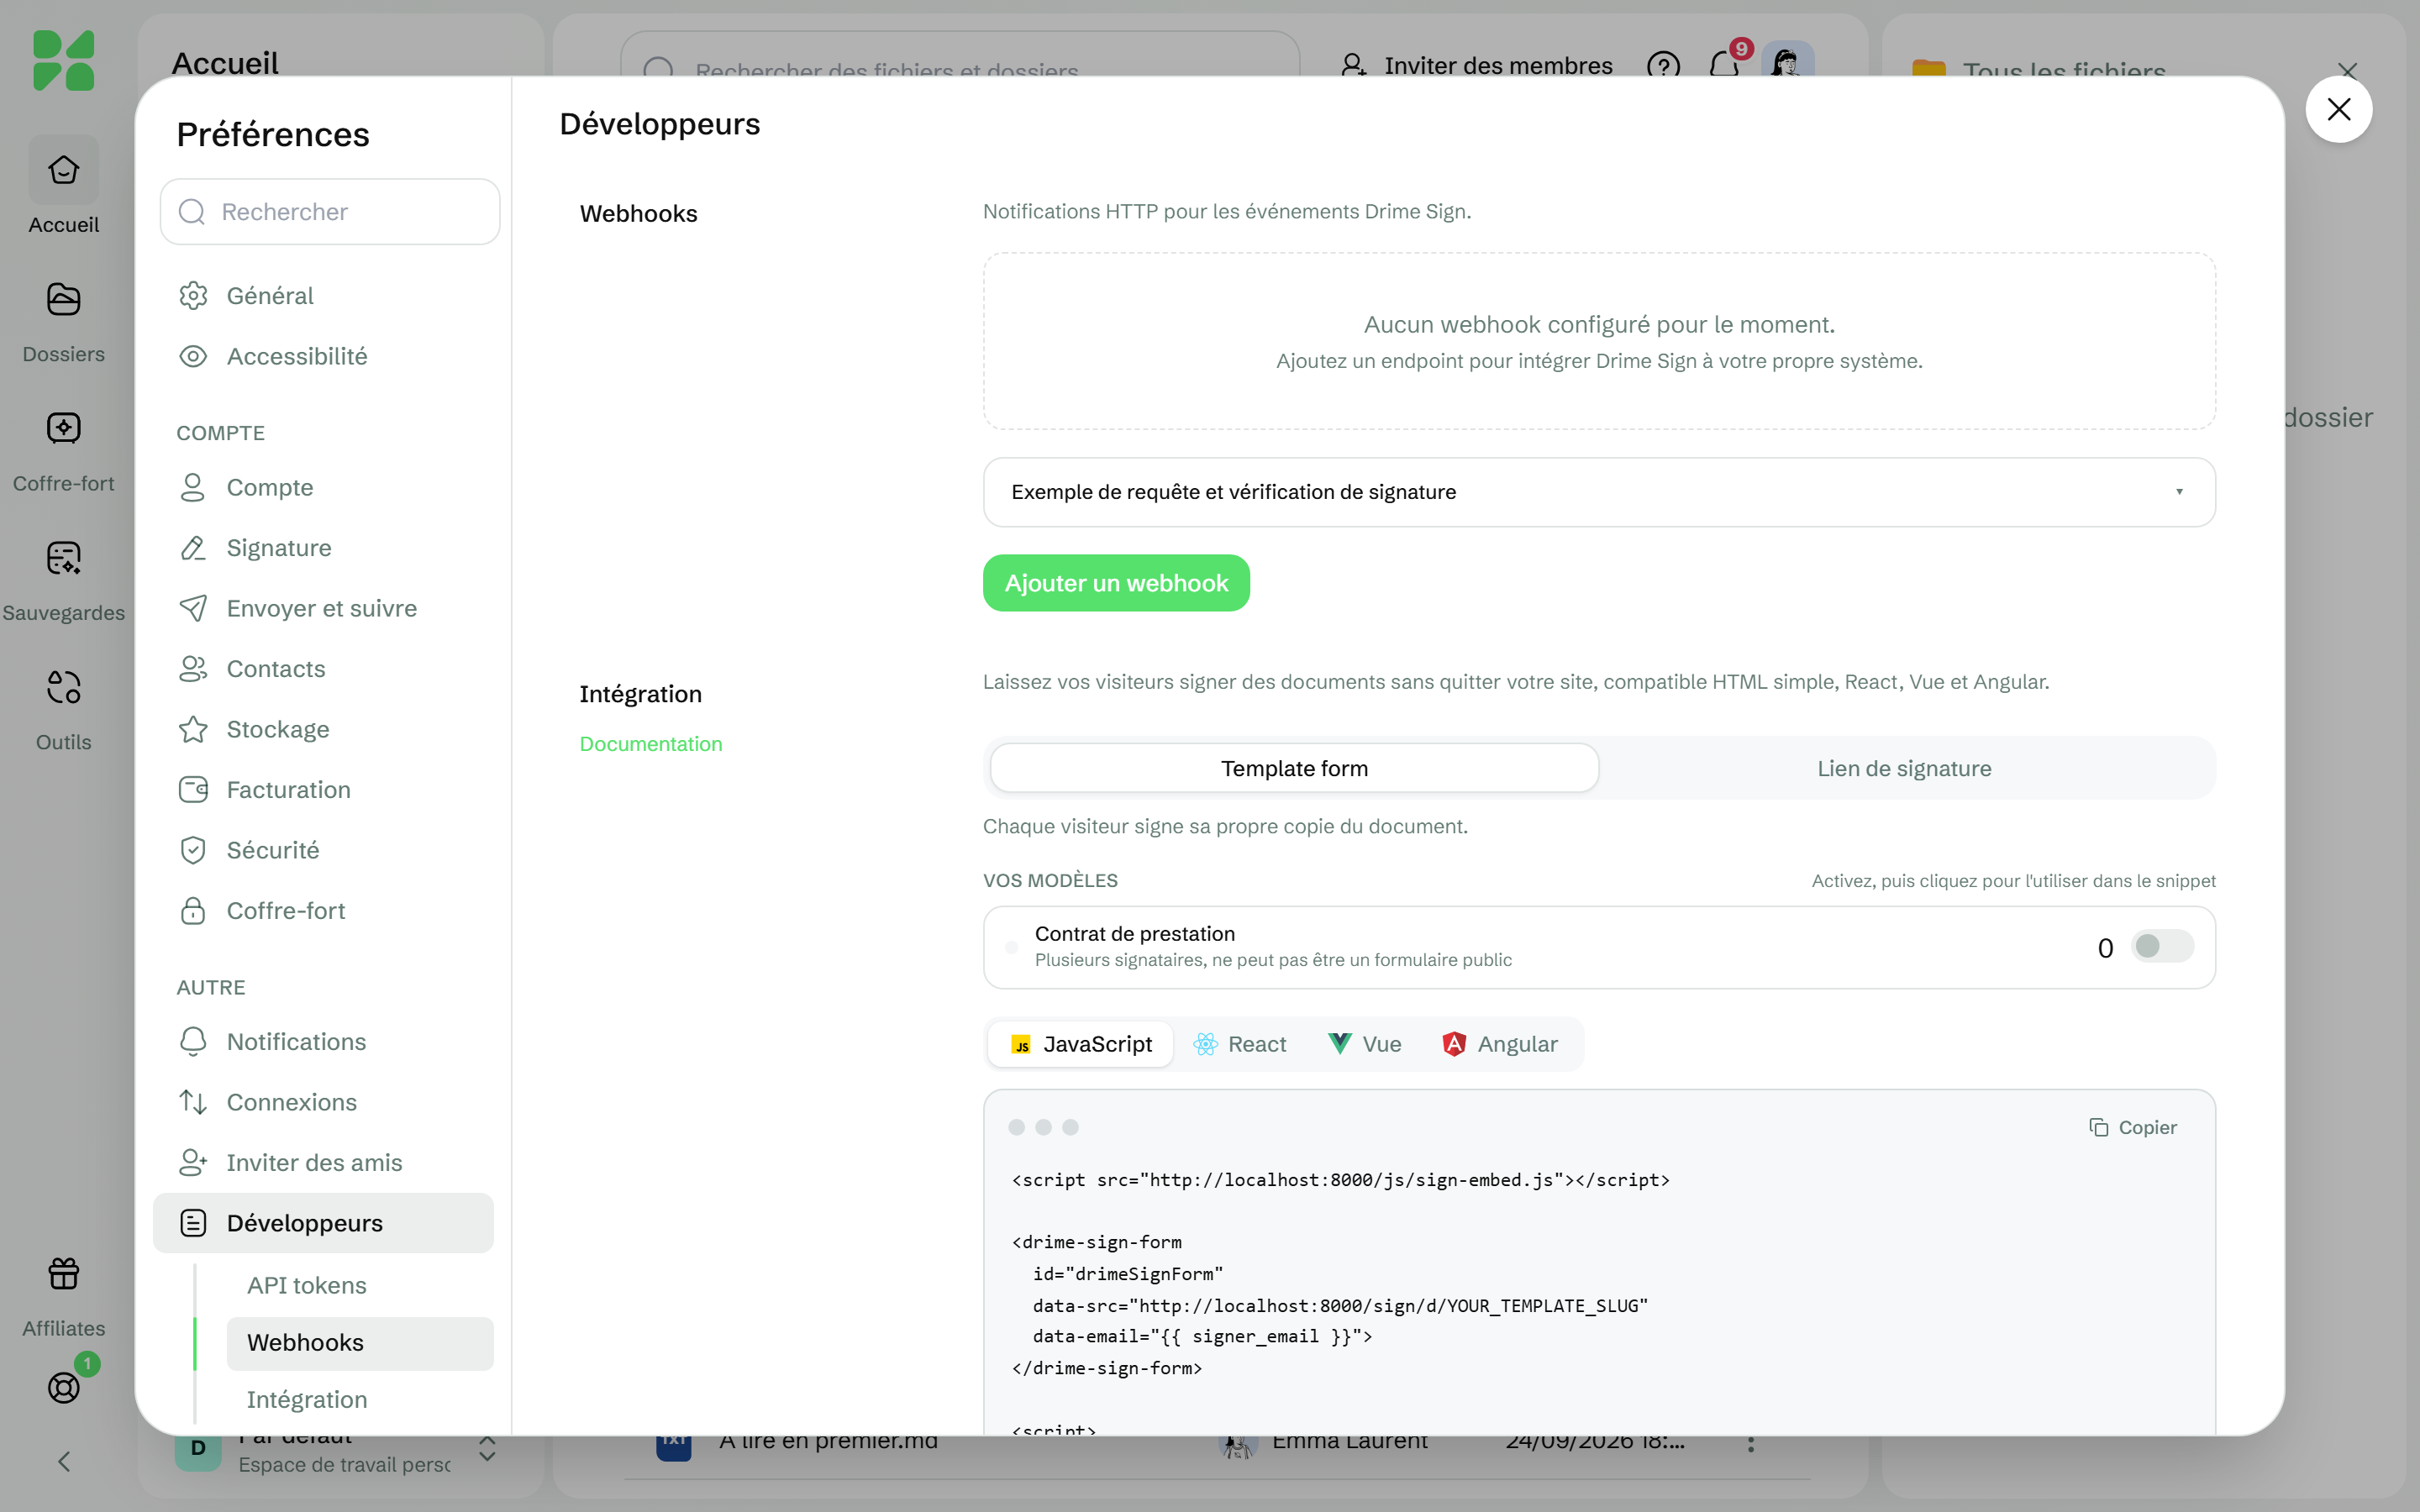Viewport: 2420px width, 1512px height.
Task: Select Intégration sub-item in sidebar
Action: 360,1399
